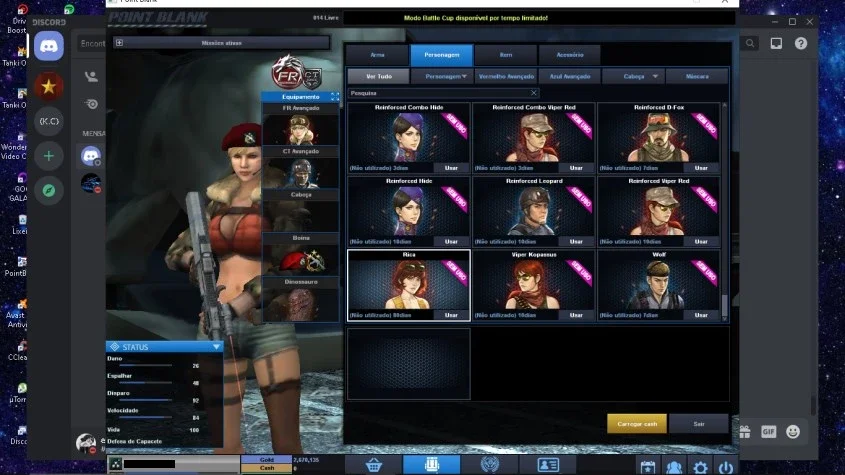Open Discord friends icon in sidebar

point(91,77)
